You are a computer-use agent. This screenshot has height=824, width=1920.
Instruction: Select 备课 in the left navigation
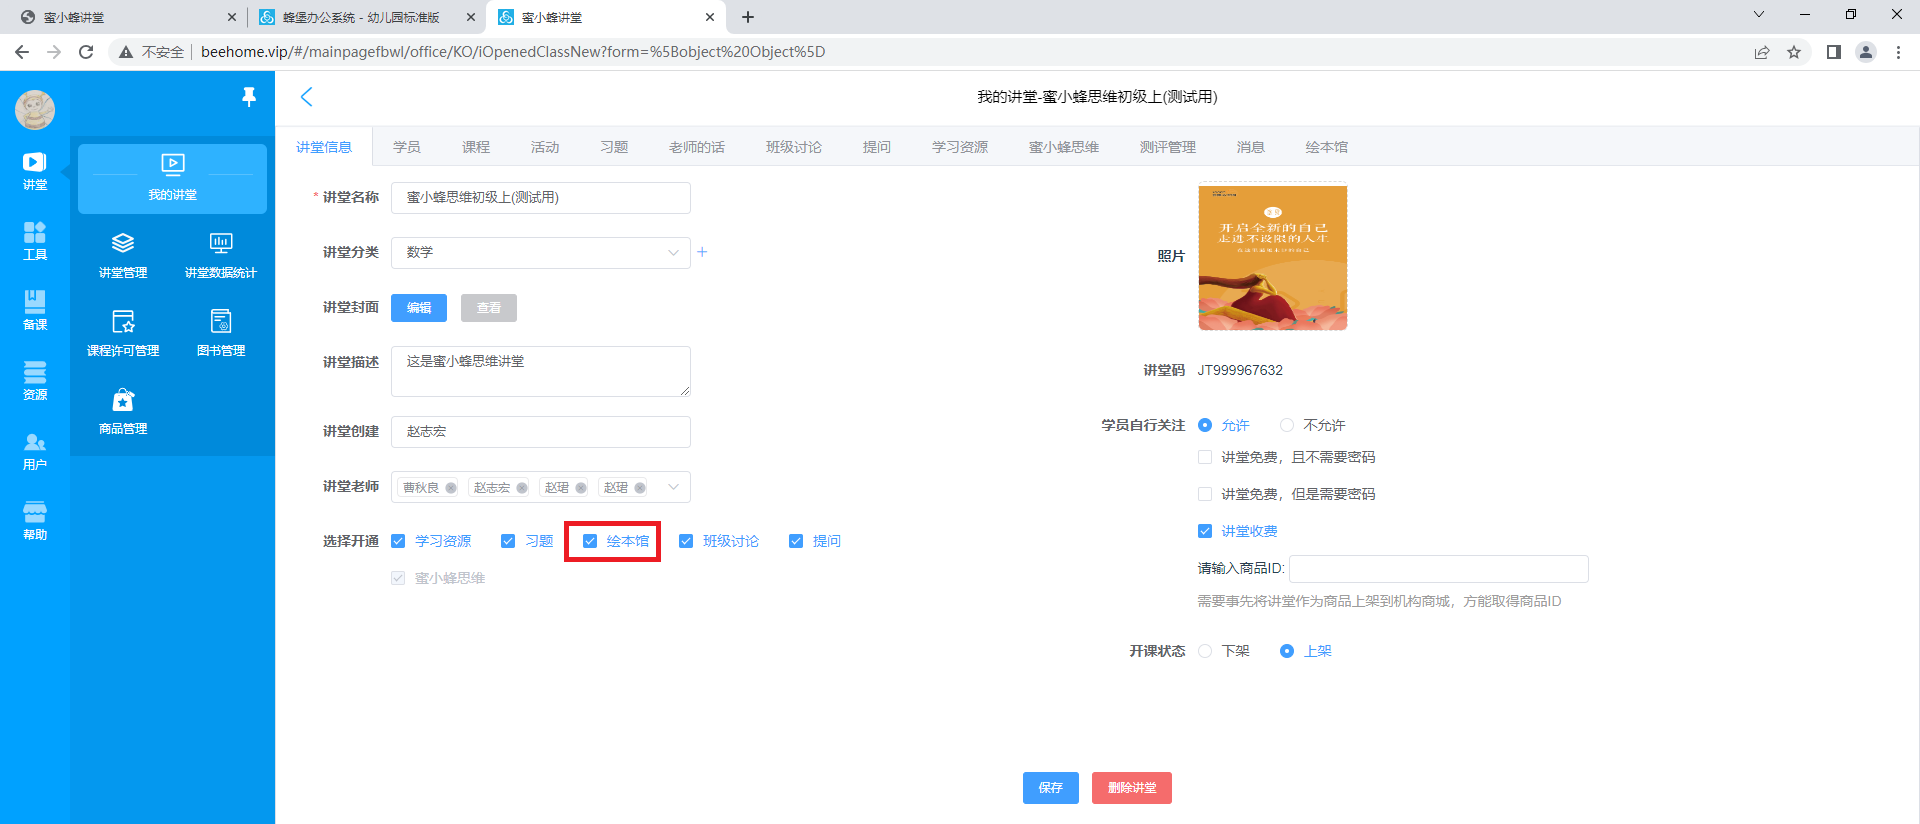click(35, 310)
